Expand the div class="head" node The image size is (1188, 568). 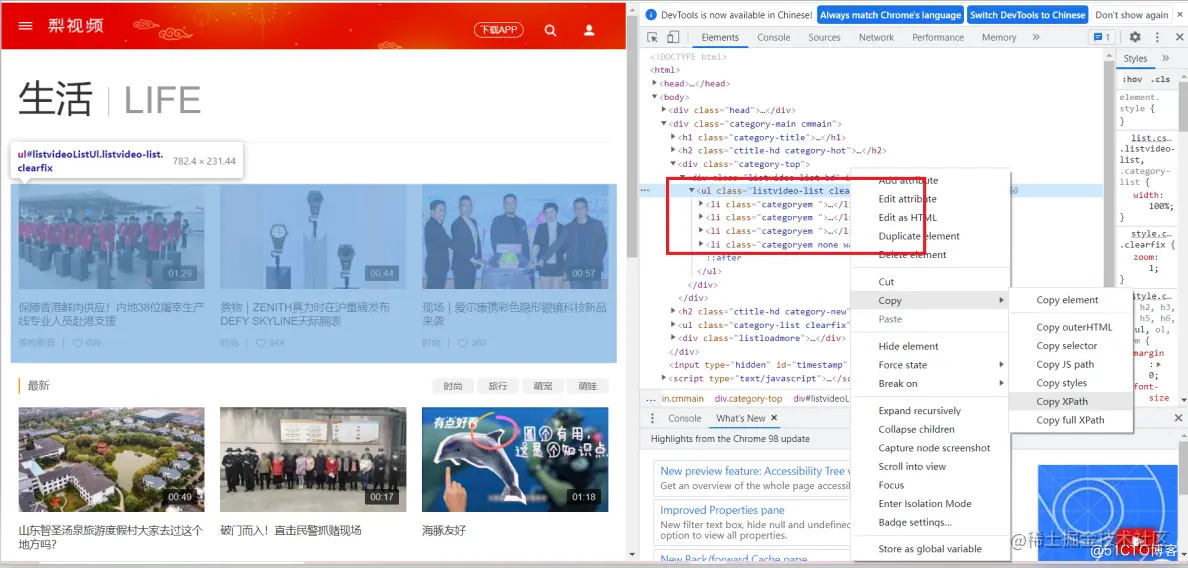click(664, 111)
